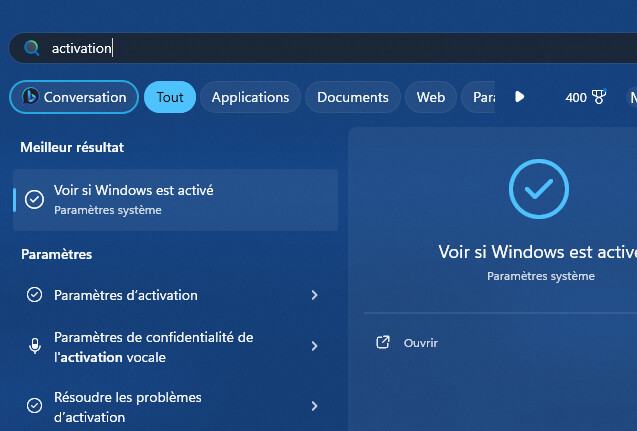637x431 pixels.
Task: Select the Tout filter tab
Action: (170, 97)
